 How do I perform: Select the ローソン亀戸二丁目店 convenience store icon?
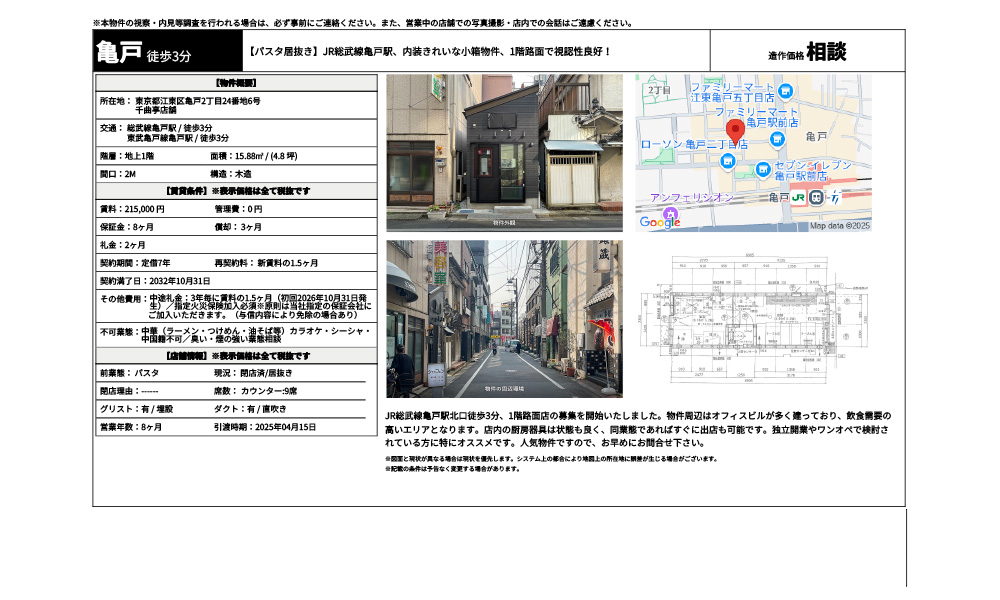727,160
